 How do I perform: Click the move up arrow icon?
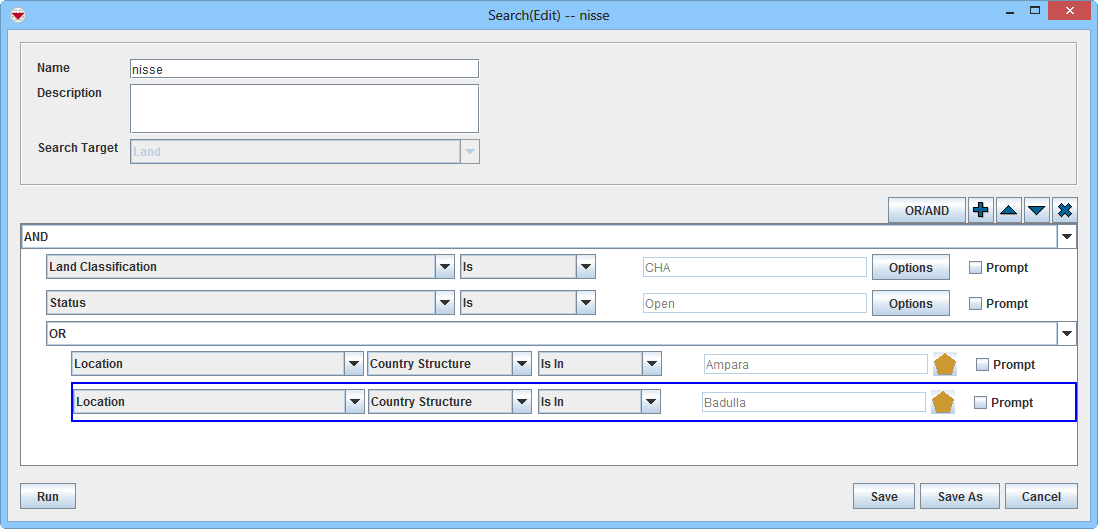(x=1009, y=210)
